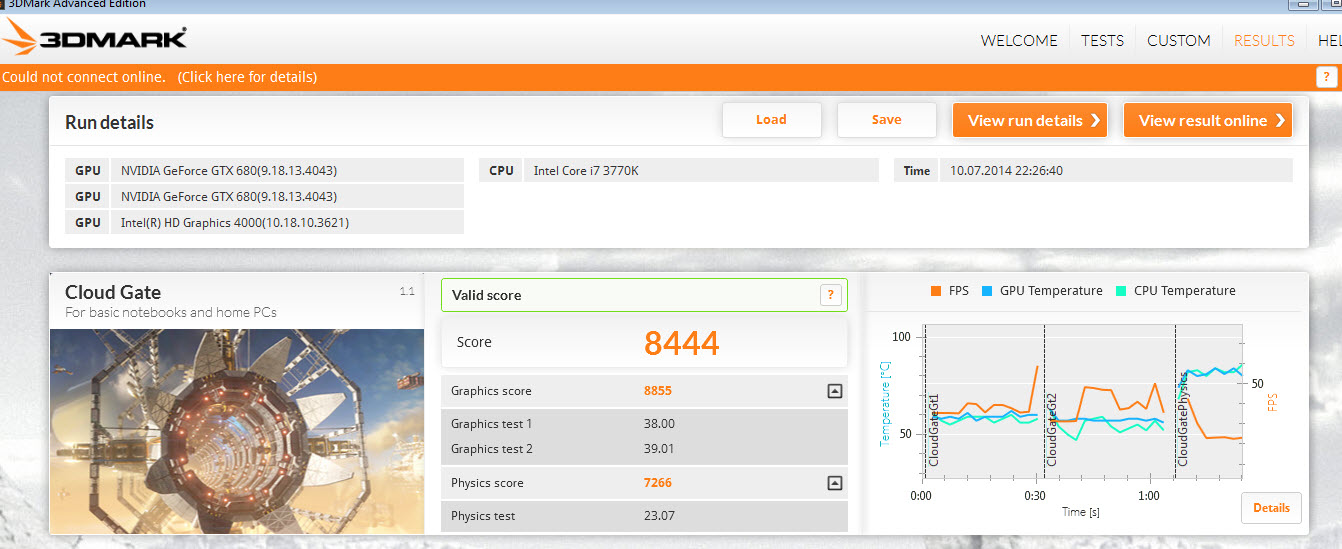This screenshot has height=549, width=1342.
Task: Click the blue GPU Temperature legend swatch
Action: [x=987, y=291]
